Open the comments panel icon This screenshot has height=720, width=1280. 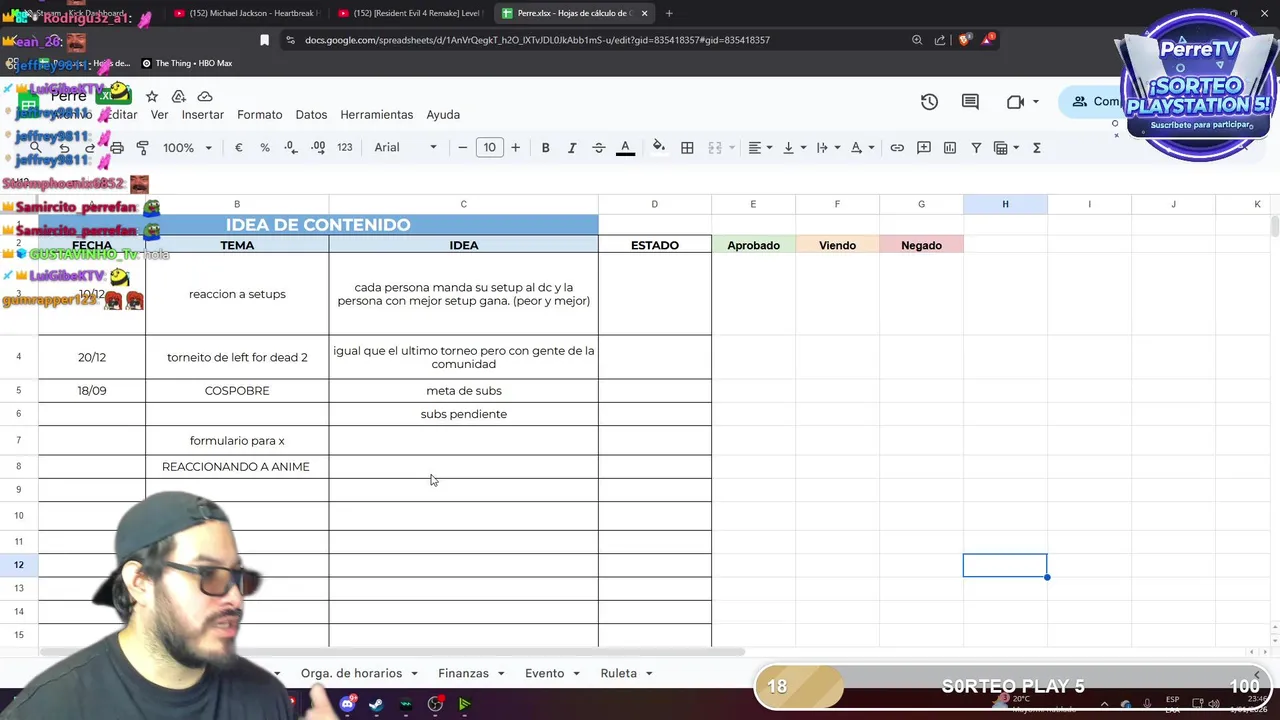tap(970, 101)
